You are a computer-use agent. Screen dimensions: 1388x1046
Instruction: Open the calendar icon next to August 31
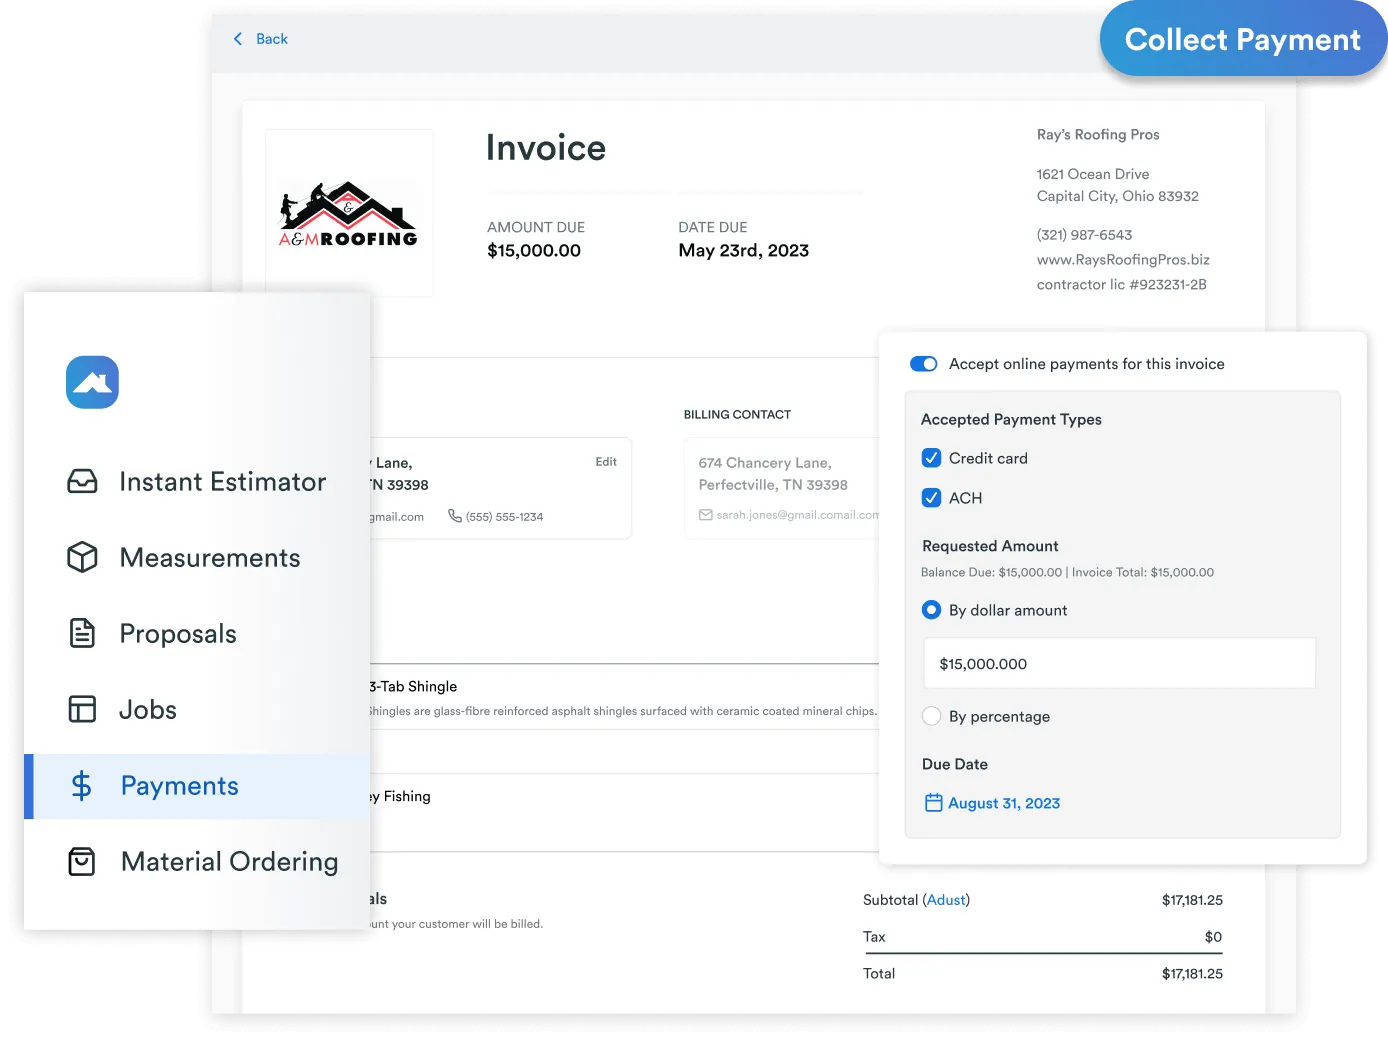point(932,802)
